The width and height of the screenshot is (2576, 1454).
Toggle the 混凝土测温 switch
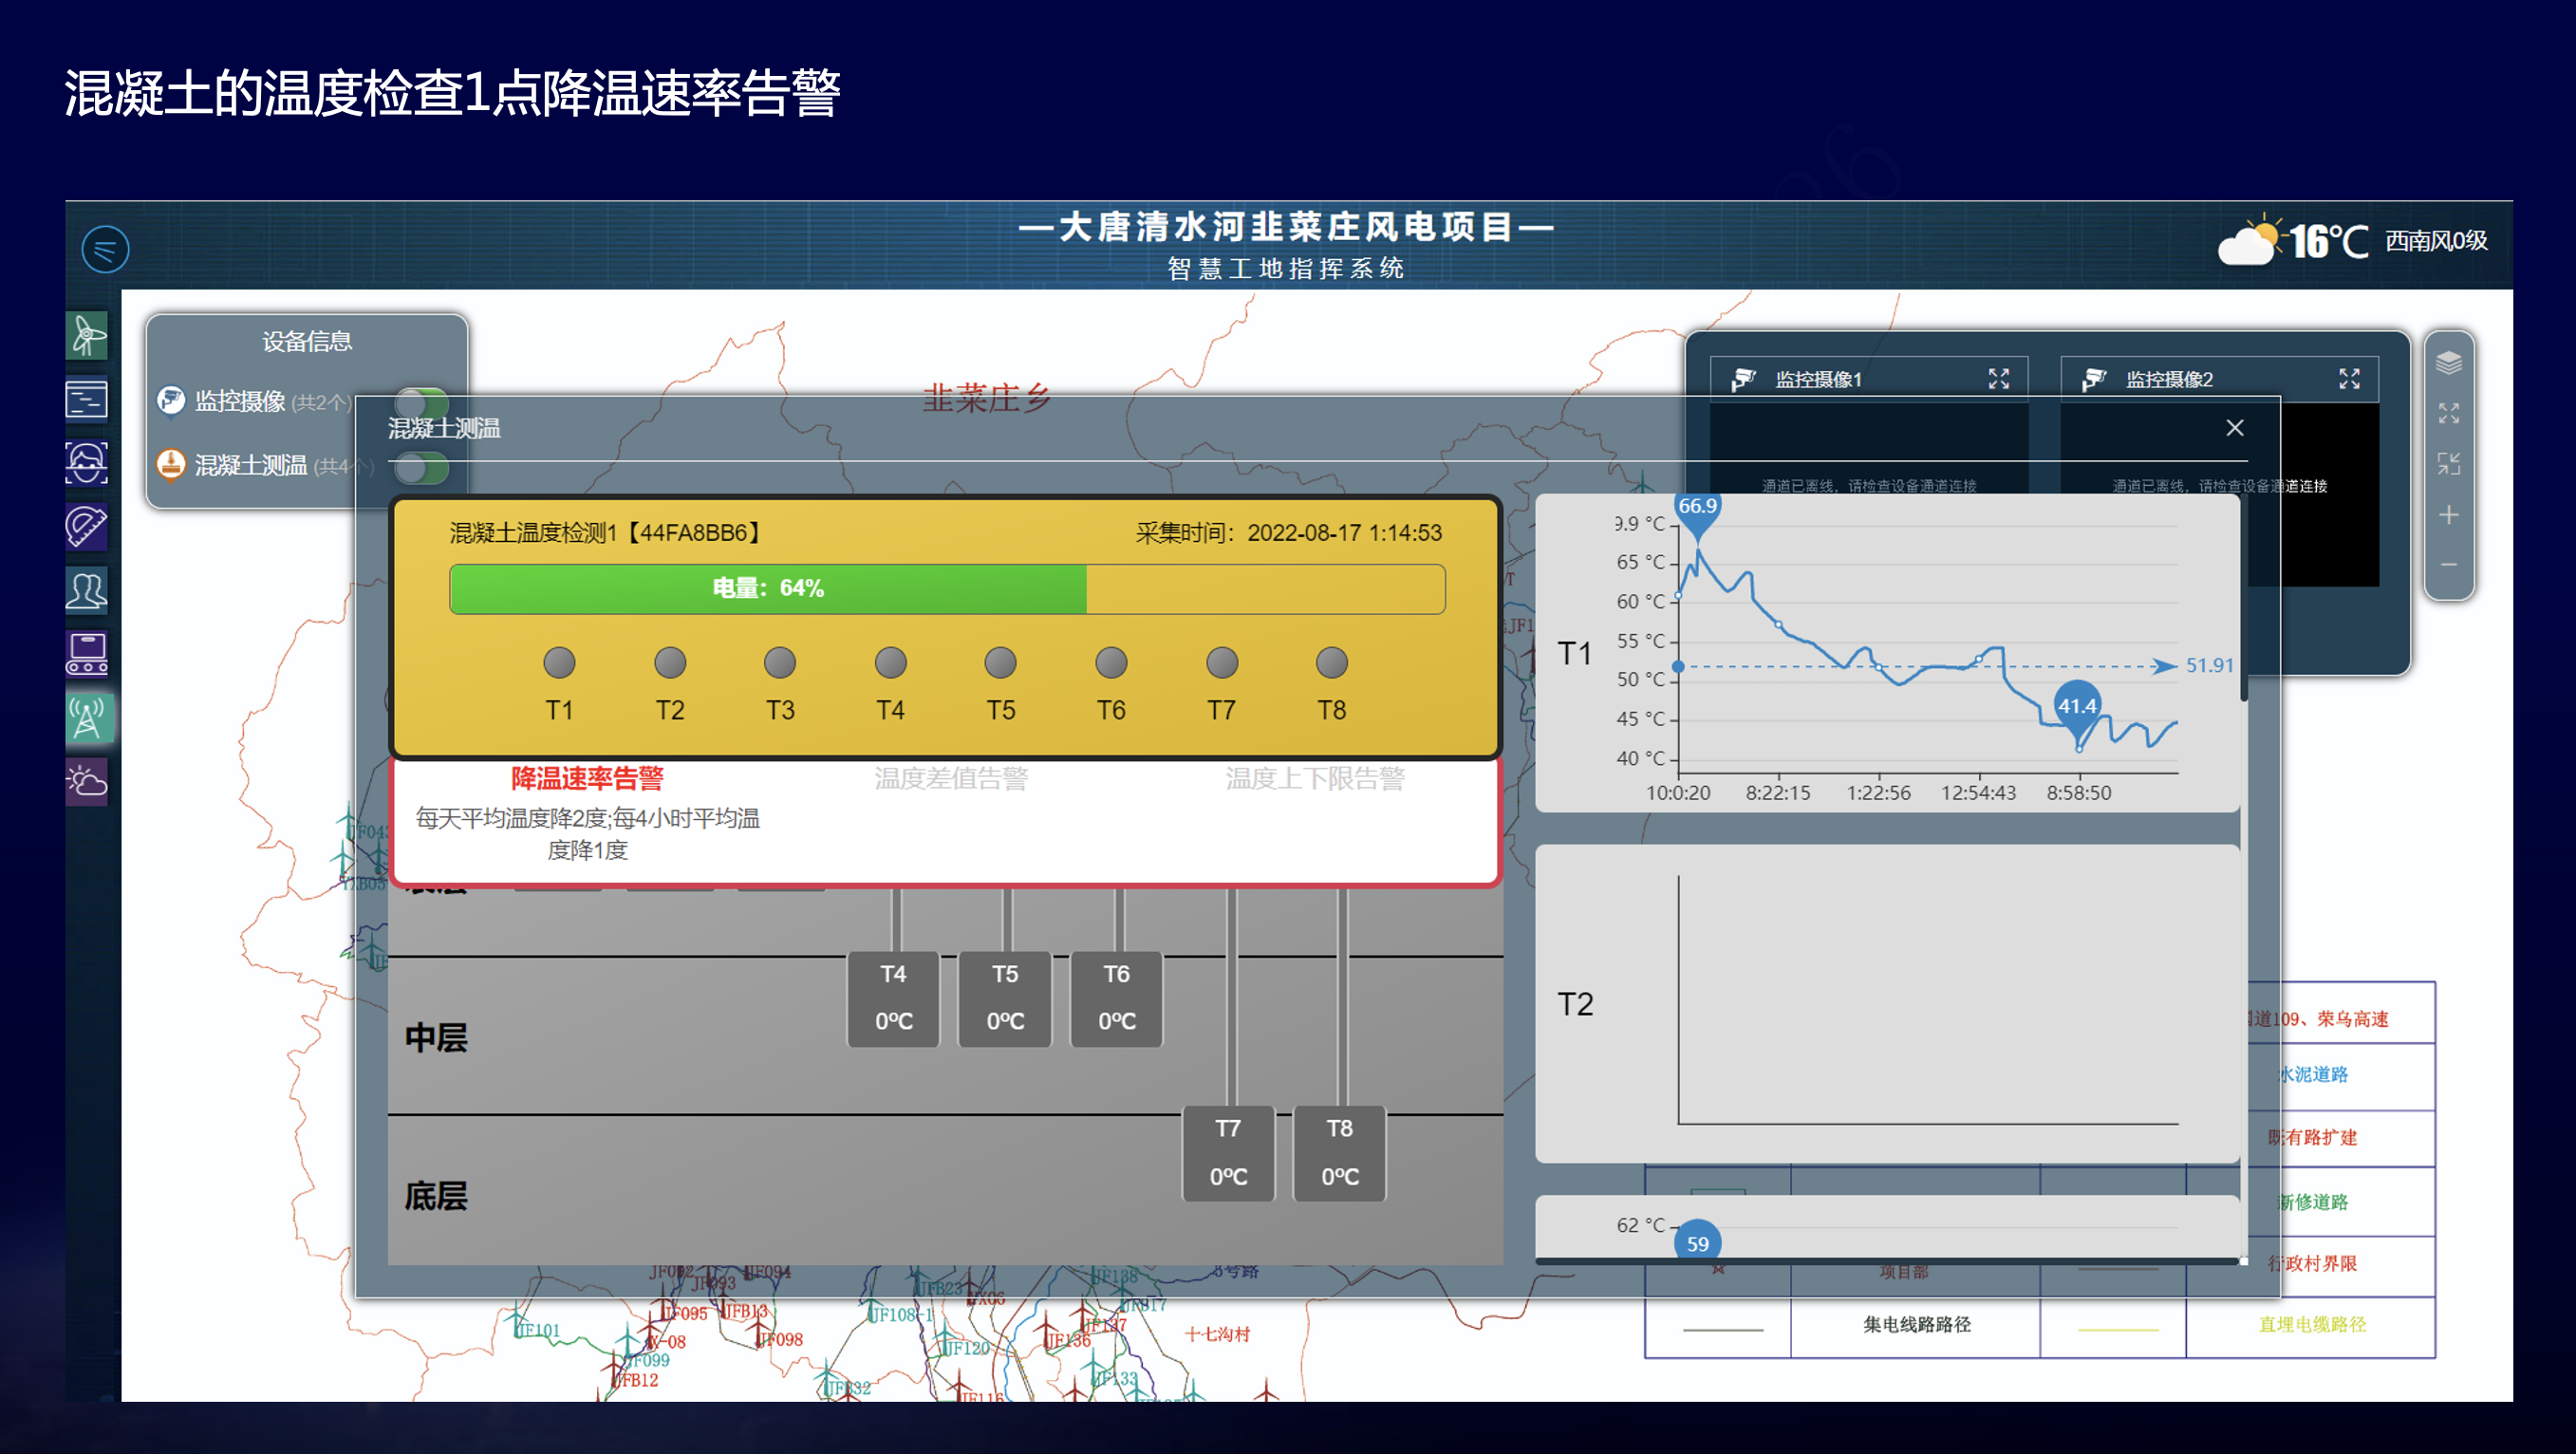pyautogui.click(x=422, y=467)
